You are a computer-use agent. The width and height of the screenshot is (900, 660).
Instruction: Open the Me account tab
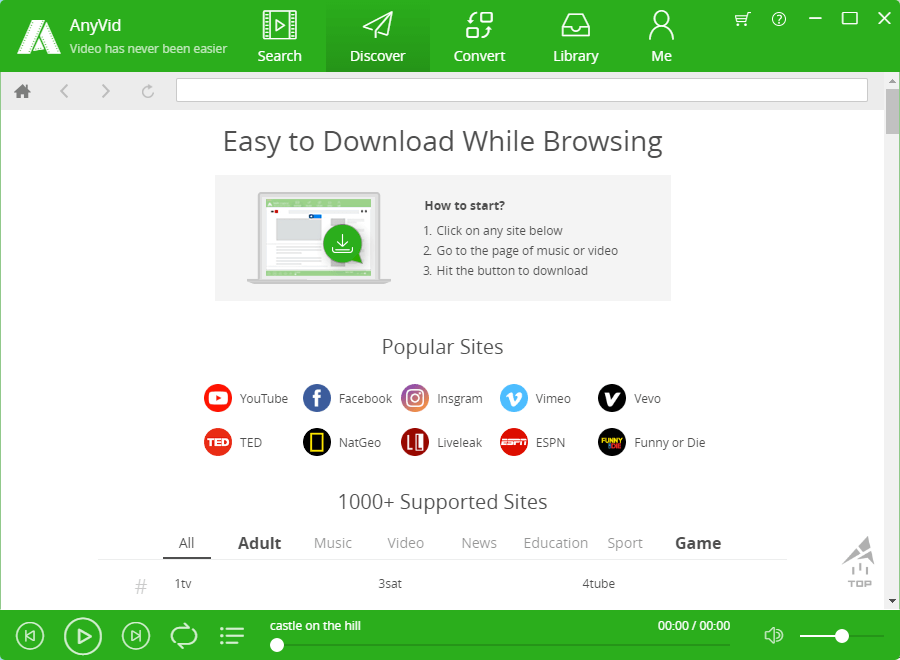click(x=661, y=37)
